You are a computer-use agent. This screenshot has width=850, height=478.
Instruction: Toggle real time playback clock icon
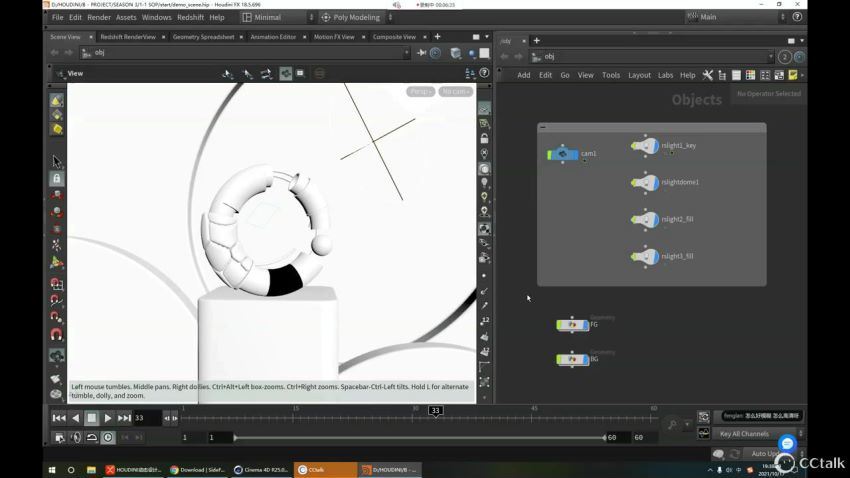(x=108, y=437)
